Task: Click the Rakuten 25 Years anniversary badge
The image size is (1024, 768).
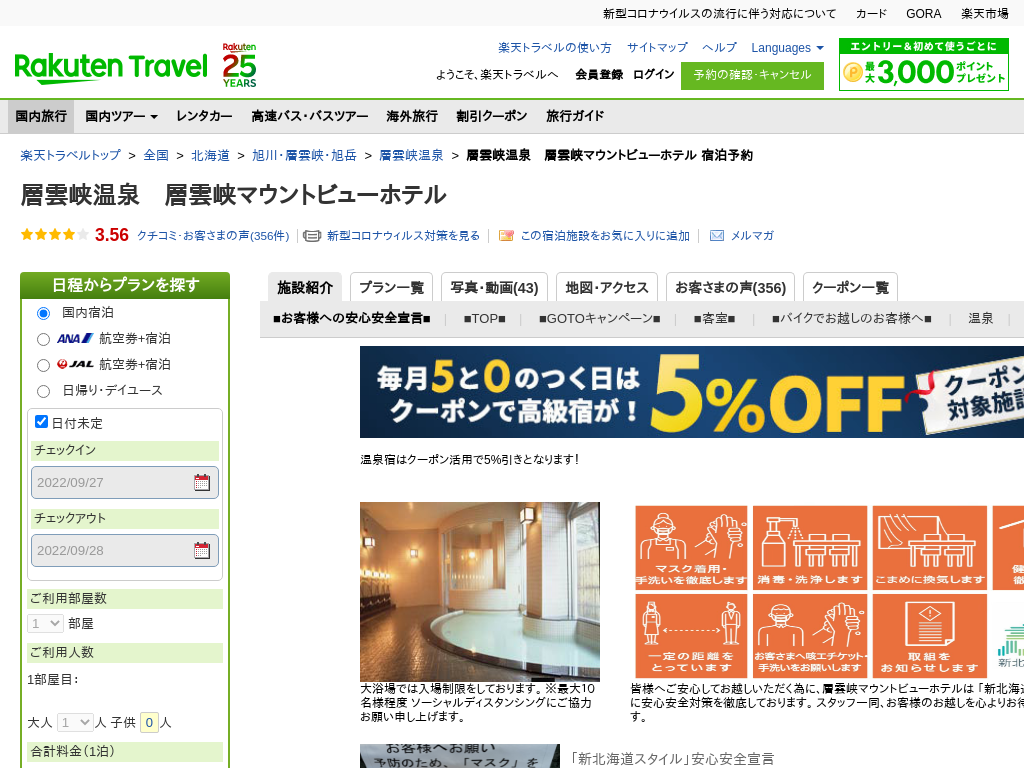Action: (239, 65)
